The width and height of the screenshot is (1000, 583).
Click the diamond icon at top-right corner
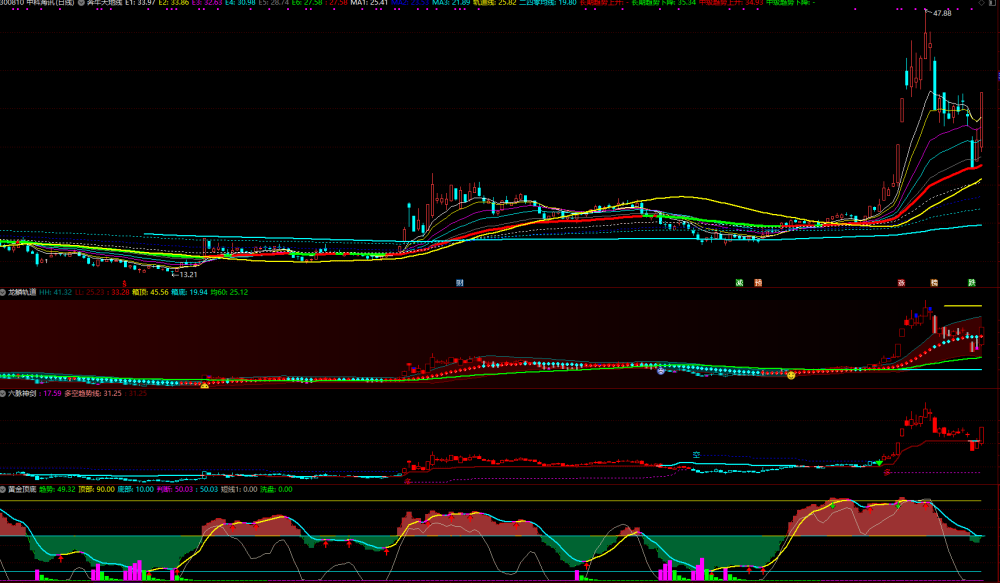[982, 3]
